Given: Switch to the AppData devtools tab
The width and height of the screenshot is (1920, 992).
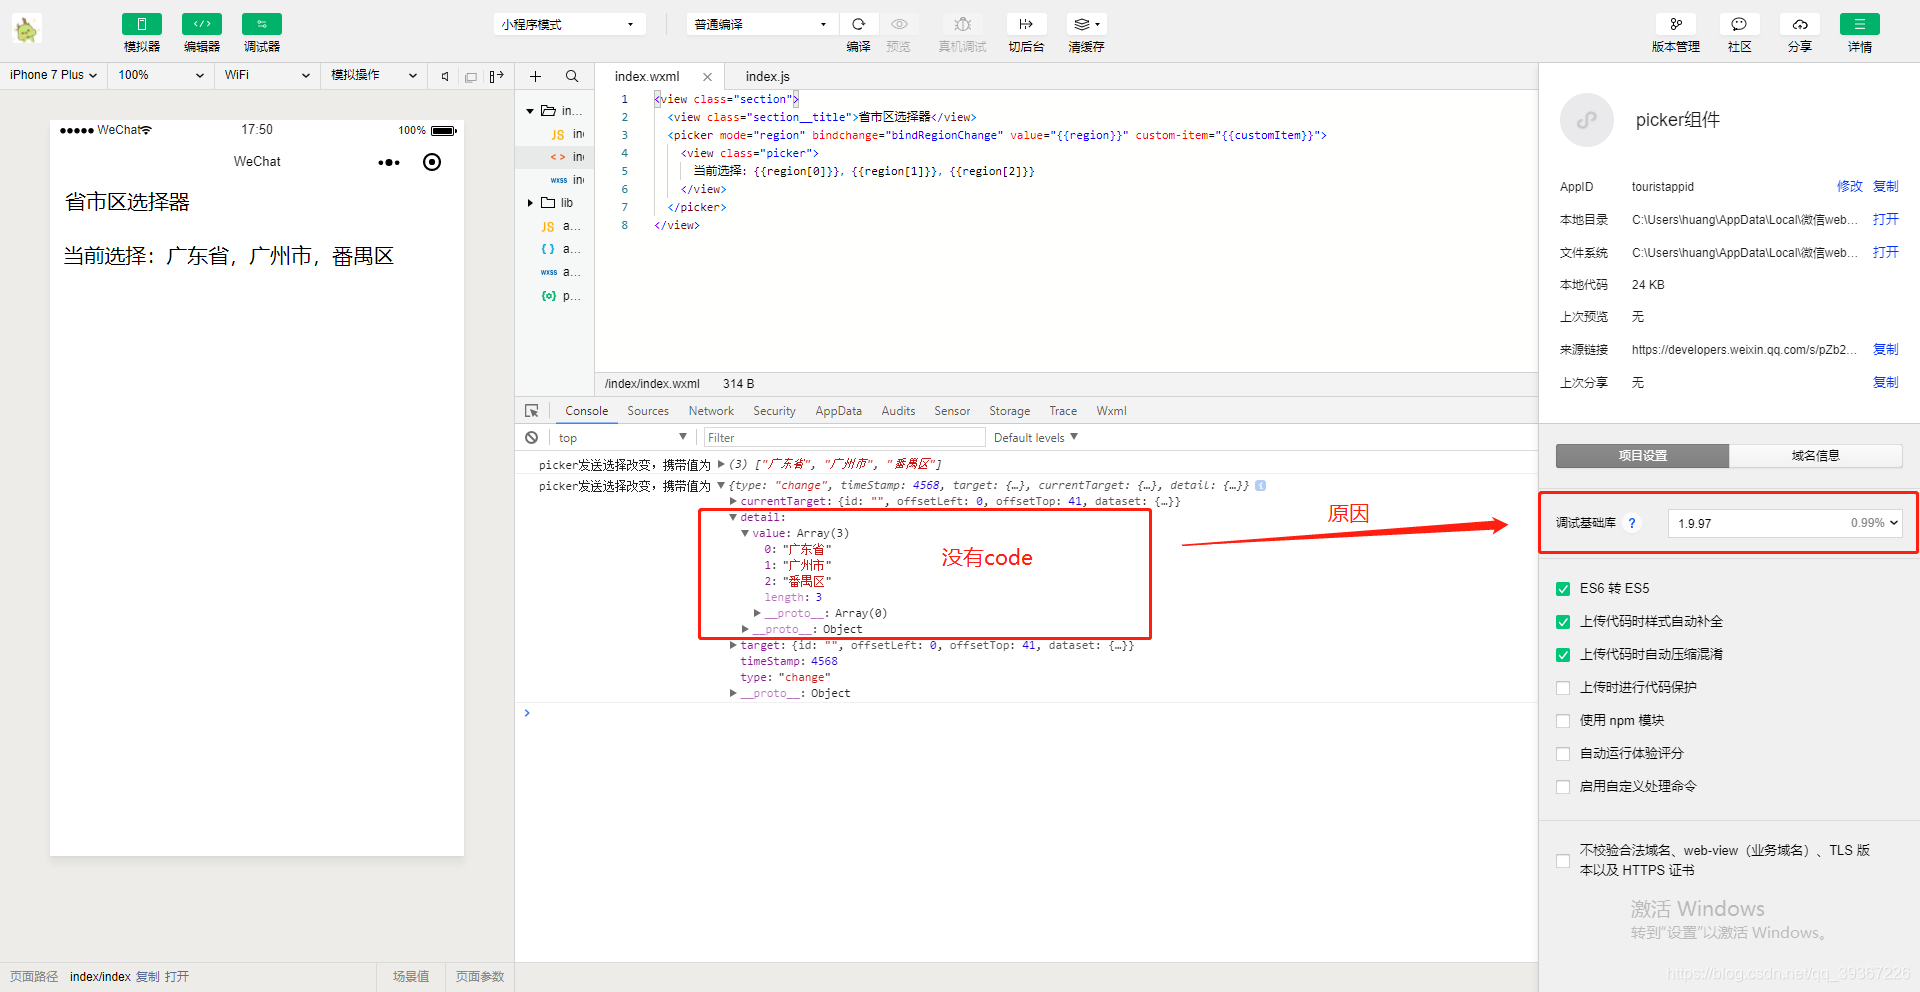Looking at the screenshot, I should (838, 411).
